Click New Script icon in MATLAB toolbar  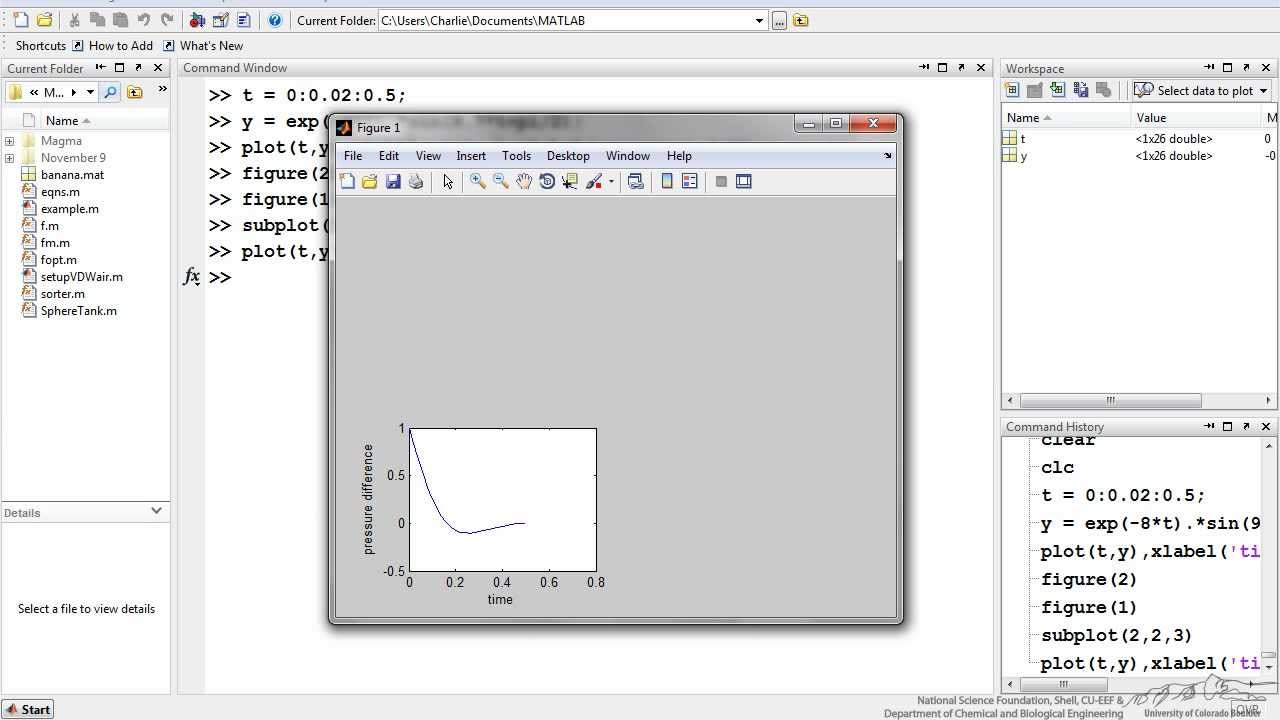(x=21, y=20)
